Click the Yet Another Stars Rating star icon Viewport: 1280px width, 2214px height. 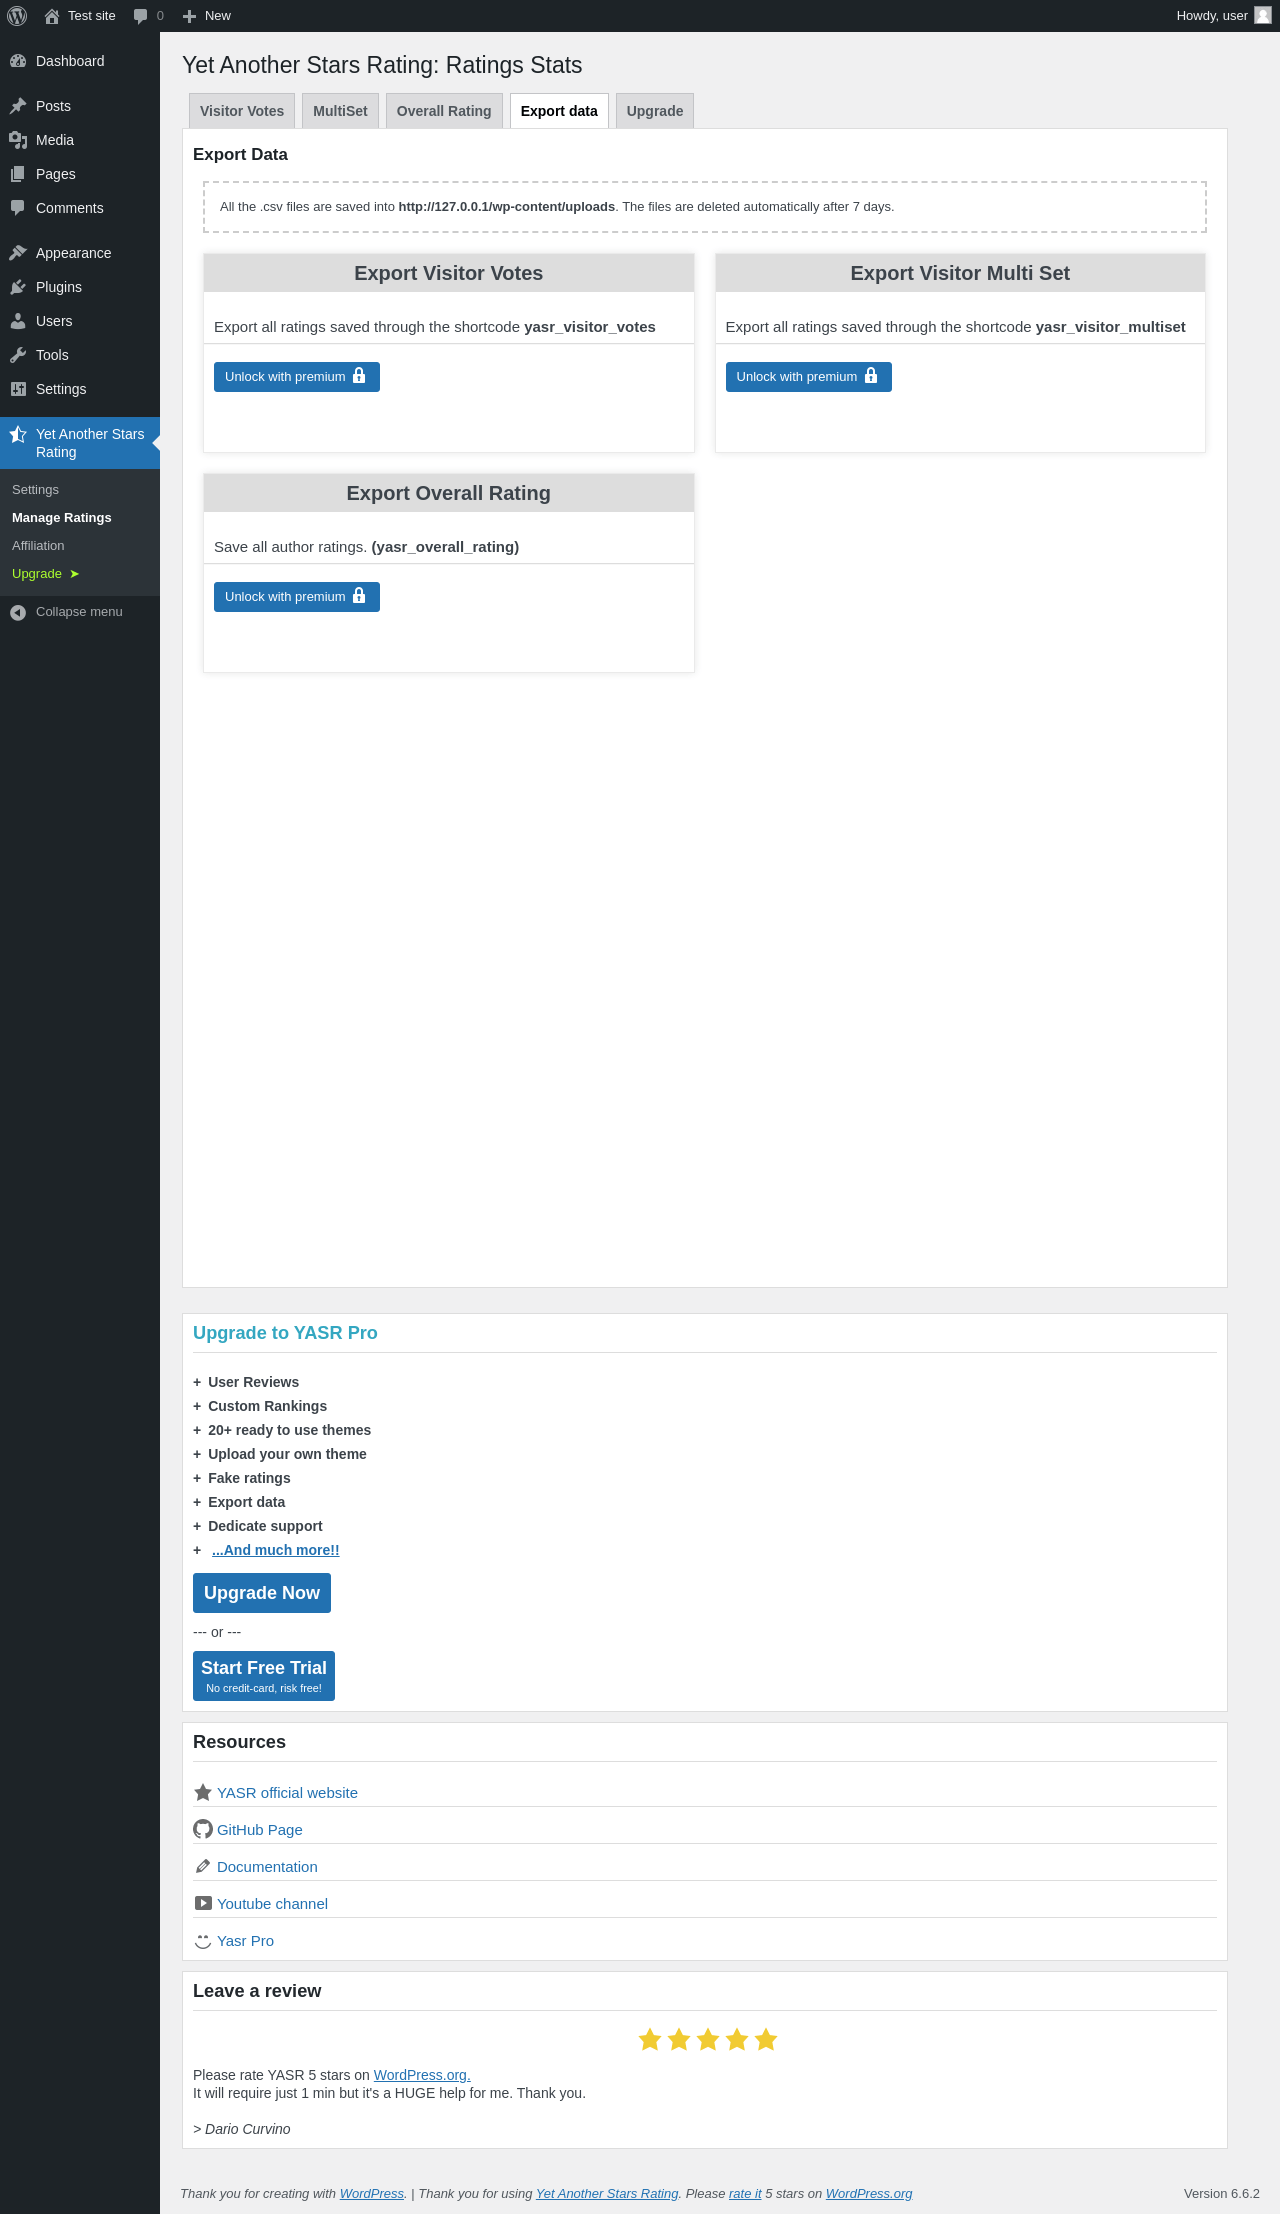pos(18,434)
